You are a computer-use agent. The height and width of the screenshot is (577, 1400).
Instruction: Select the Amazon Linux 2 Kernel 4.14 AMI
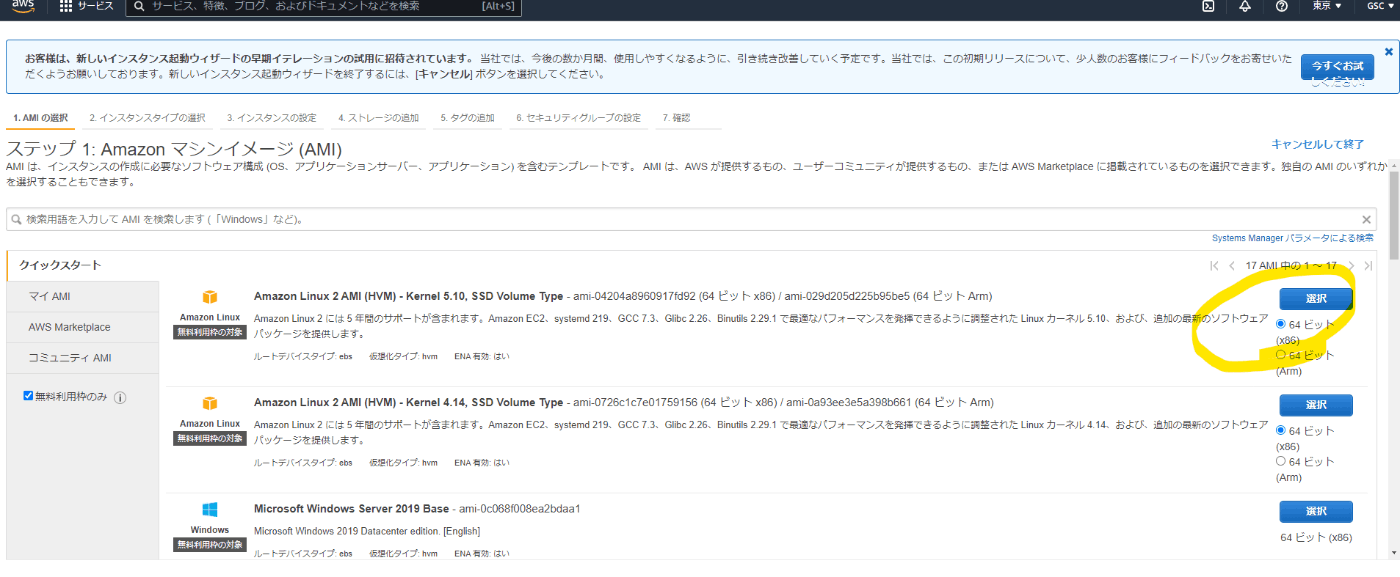pyautogui.click(x=1316, y=405)
